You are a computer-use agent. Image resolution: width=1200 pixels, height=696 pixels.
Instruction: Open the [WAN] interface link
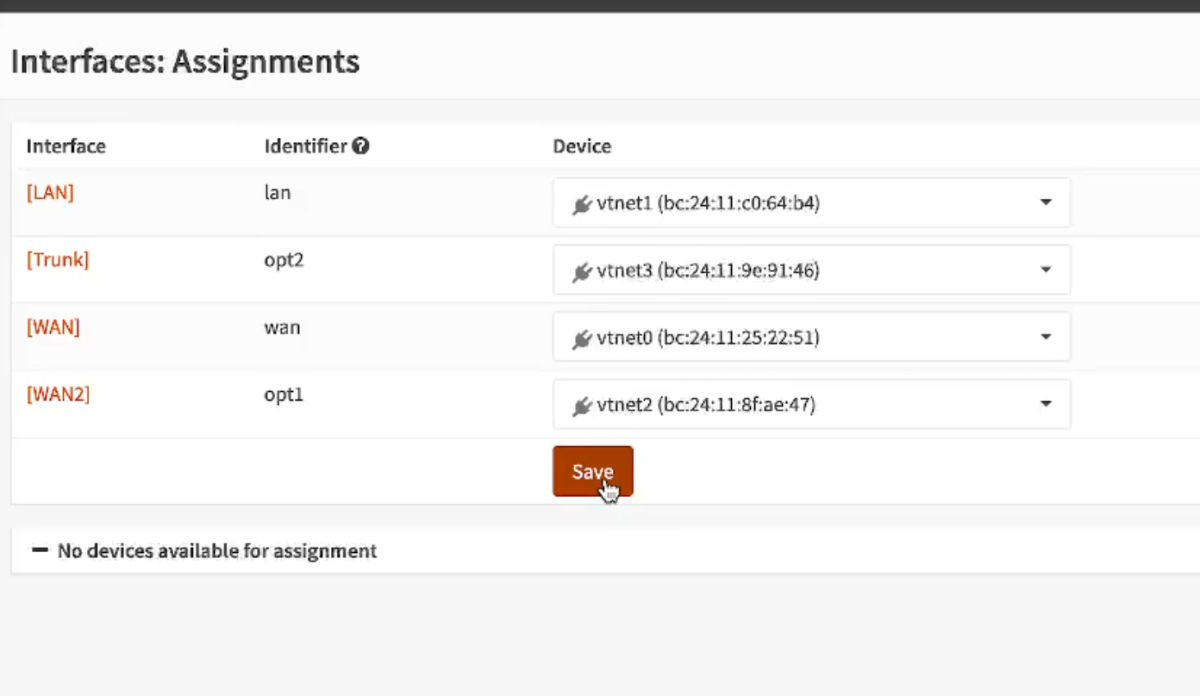pos(53,327)
